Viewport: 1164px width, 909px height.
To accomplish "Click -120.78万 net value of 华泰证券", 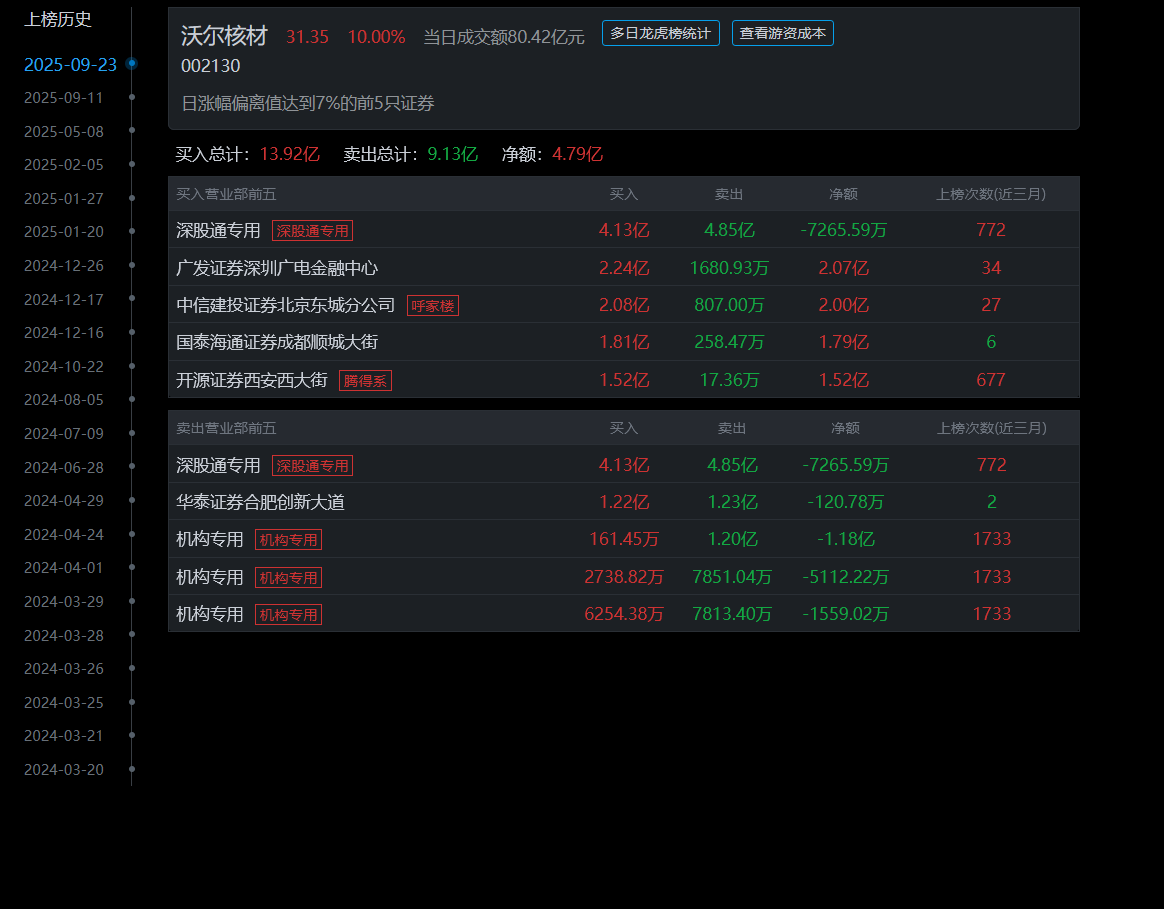I will tap(846, 502).
